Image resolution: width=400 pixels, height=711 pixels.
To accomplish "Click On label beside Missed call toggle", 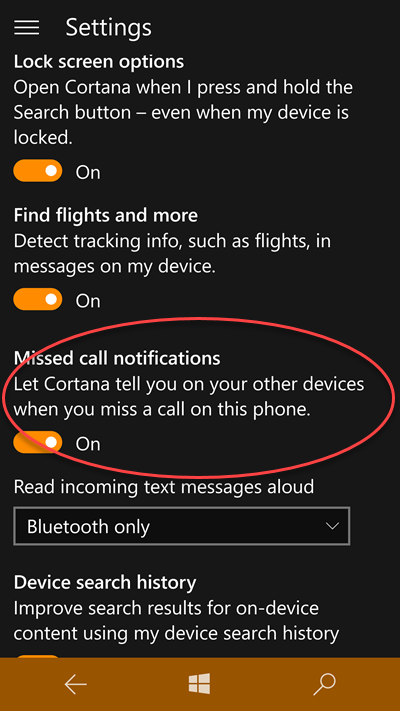I will pos(88,443).
